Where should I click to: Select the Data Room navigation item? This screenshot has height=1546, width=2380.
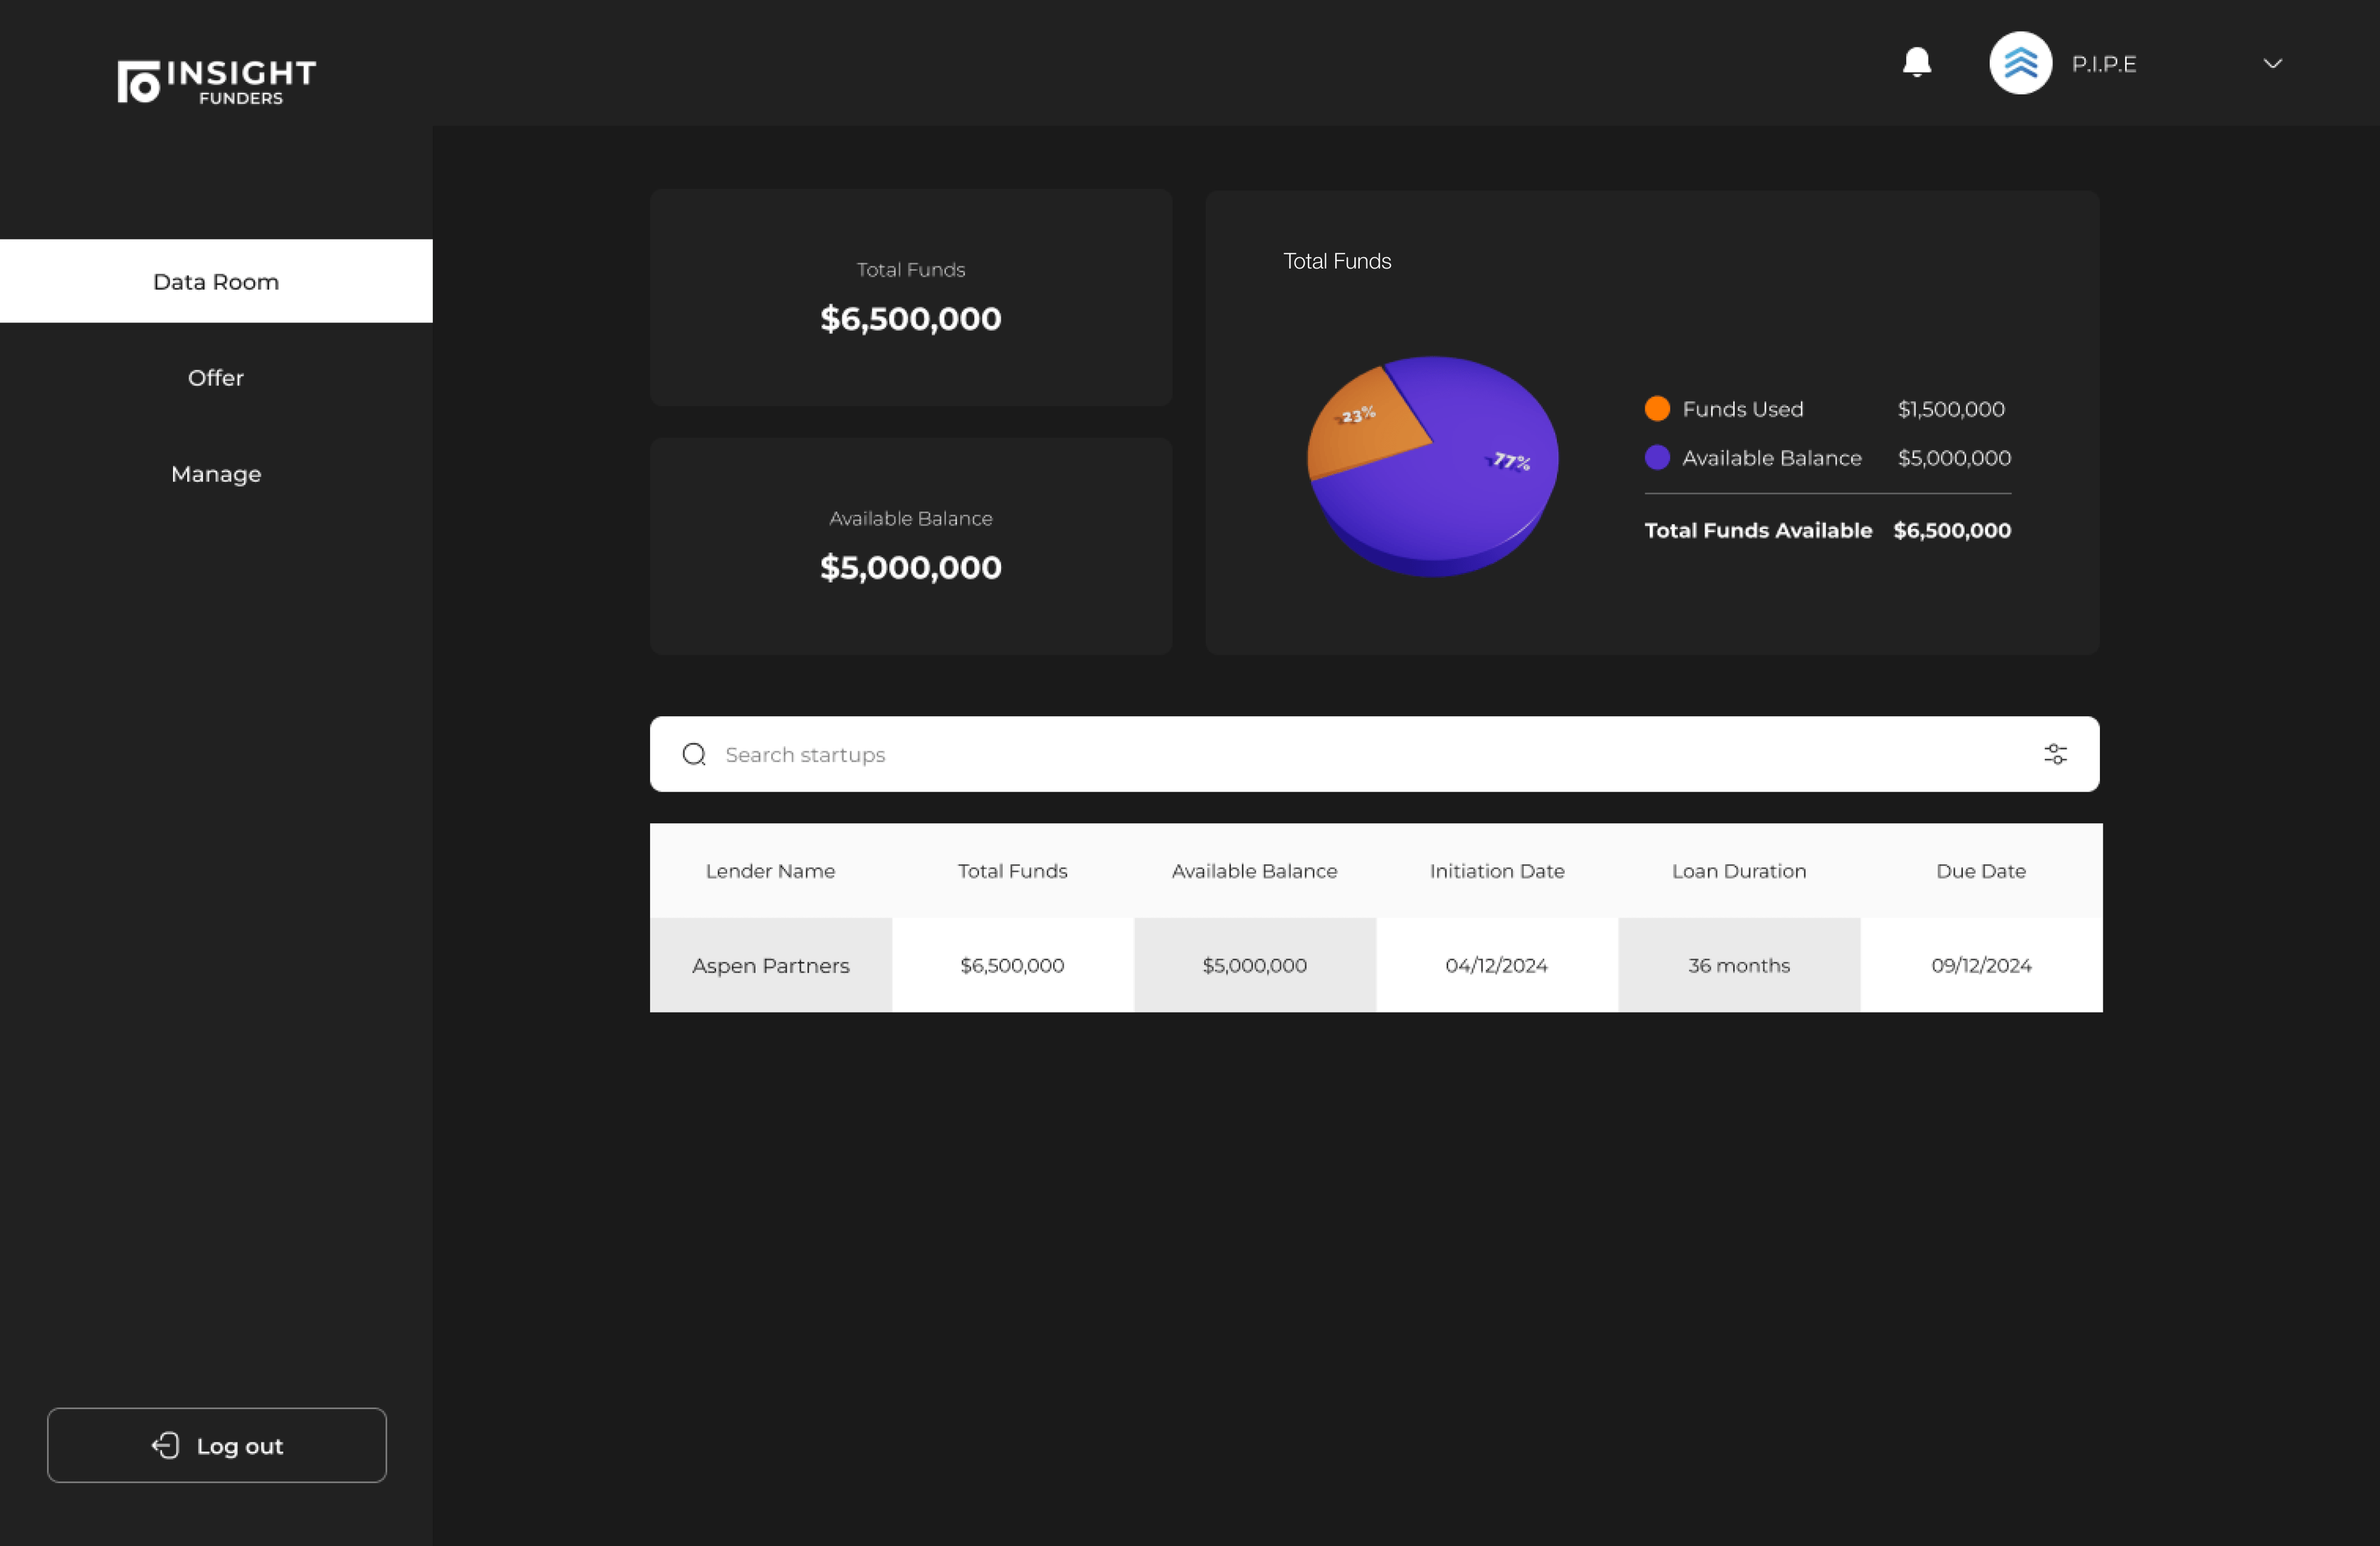pyautogui.click(x=216, y=281)
